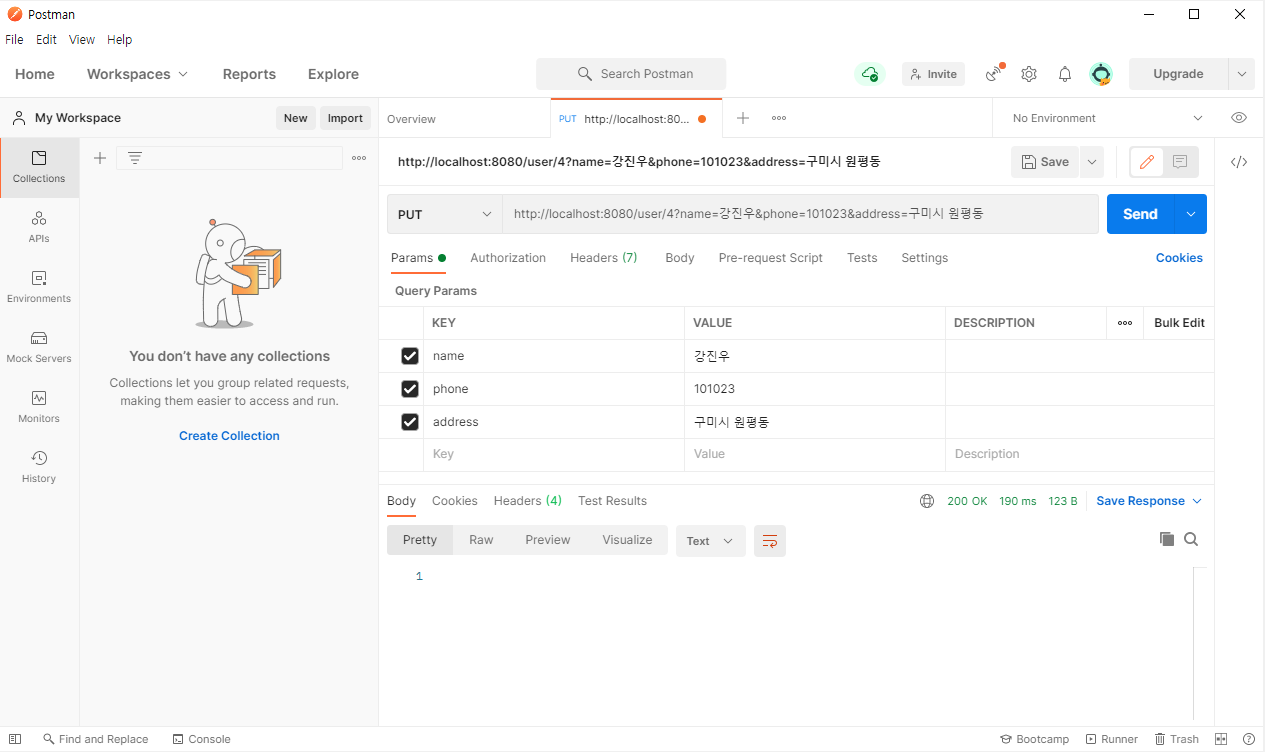Open collections panel more options ellipsis

pyautogui.click(x=359, y=158)
